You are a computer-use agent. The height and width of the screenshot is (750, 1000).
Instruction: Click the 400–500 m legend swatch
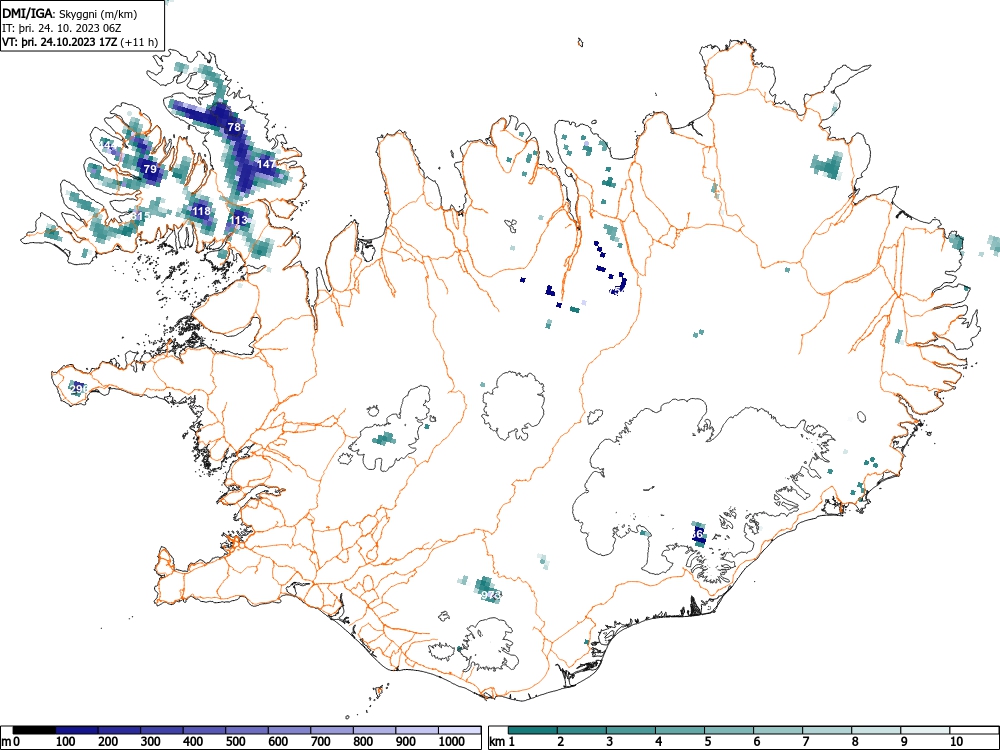tap(204, 730)
